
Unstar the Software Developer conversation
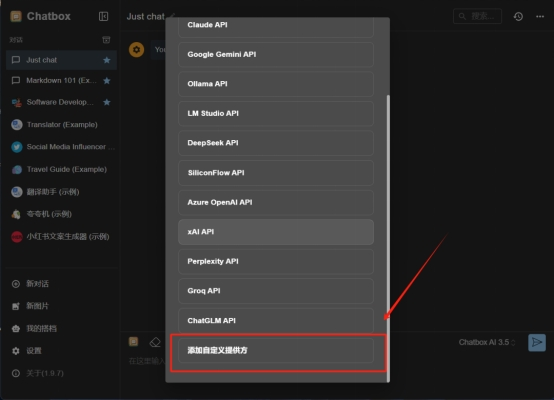click(x=107, y=102)
